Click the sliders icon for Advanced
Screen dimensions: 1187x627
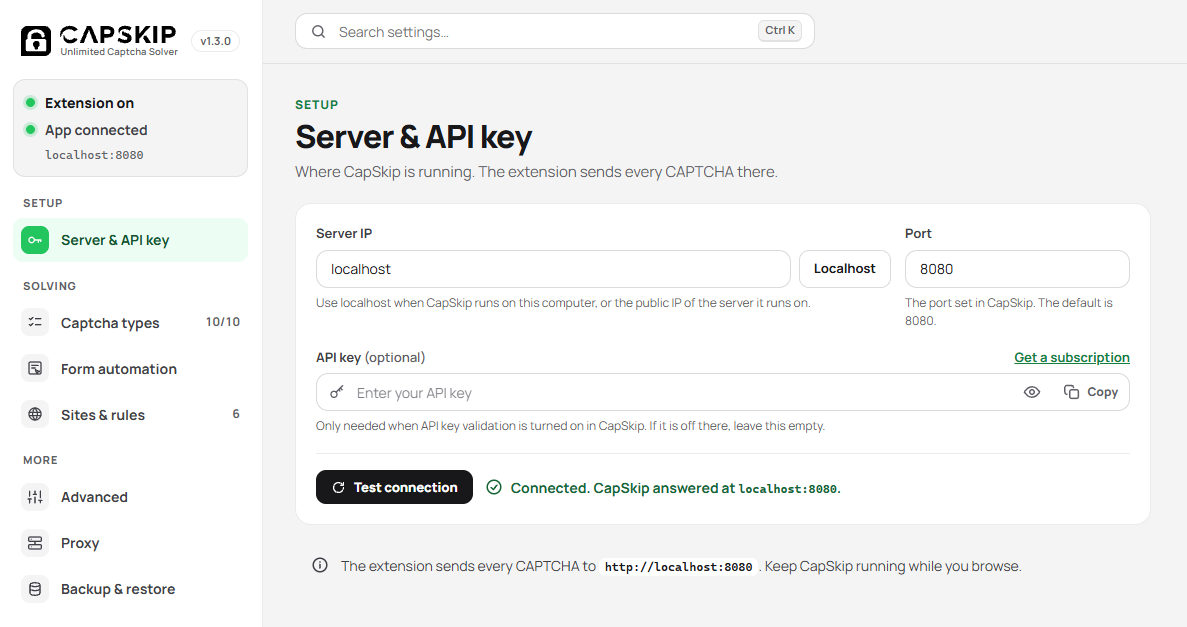[35, 497]
